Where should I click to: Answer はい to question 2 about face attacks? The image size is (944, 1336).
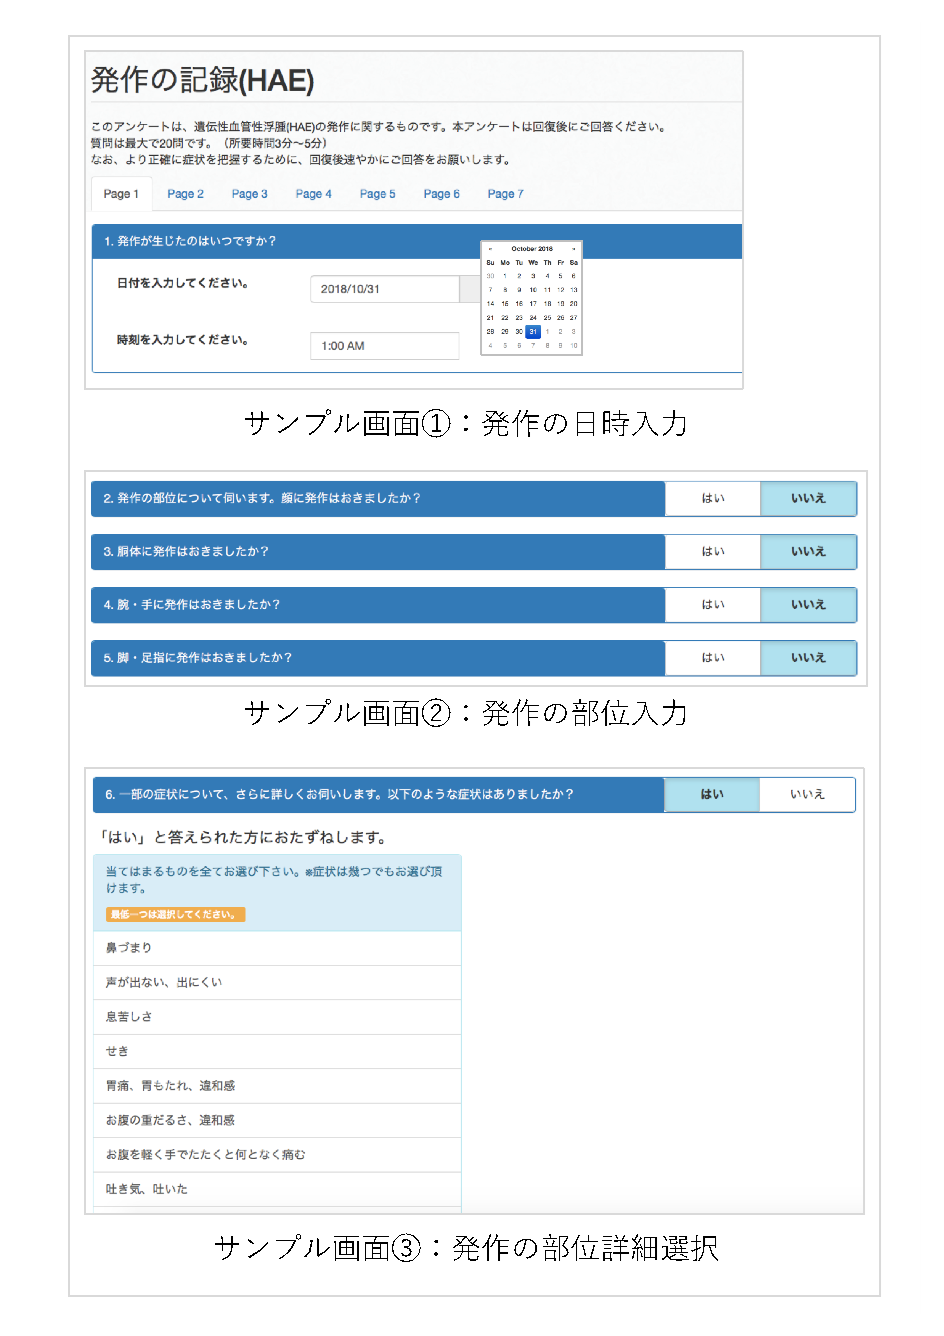coord(712,498)
